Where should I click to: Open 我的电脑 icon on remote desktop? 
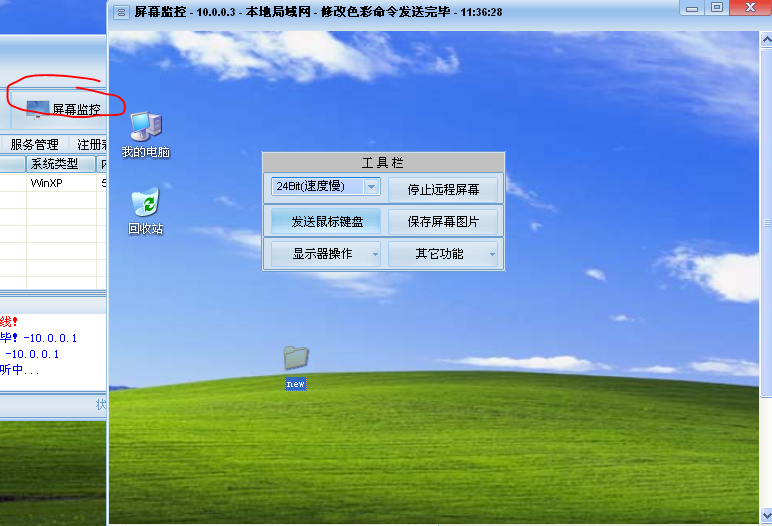click(x=146, y=134)
